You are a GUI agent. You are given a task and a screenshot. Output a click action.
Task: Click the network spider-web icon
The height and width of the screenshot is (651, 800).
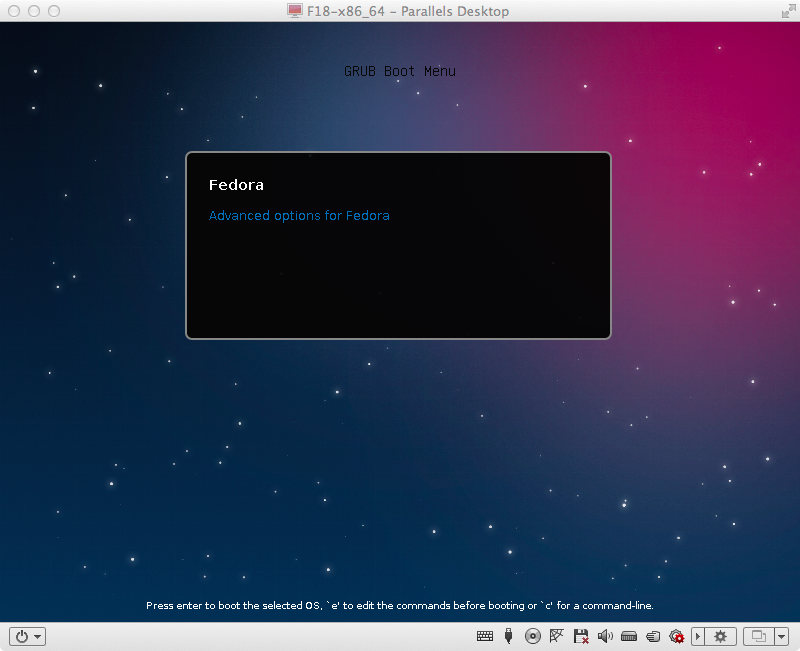pyautogui.click(x=556, y=636)
